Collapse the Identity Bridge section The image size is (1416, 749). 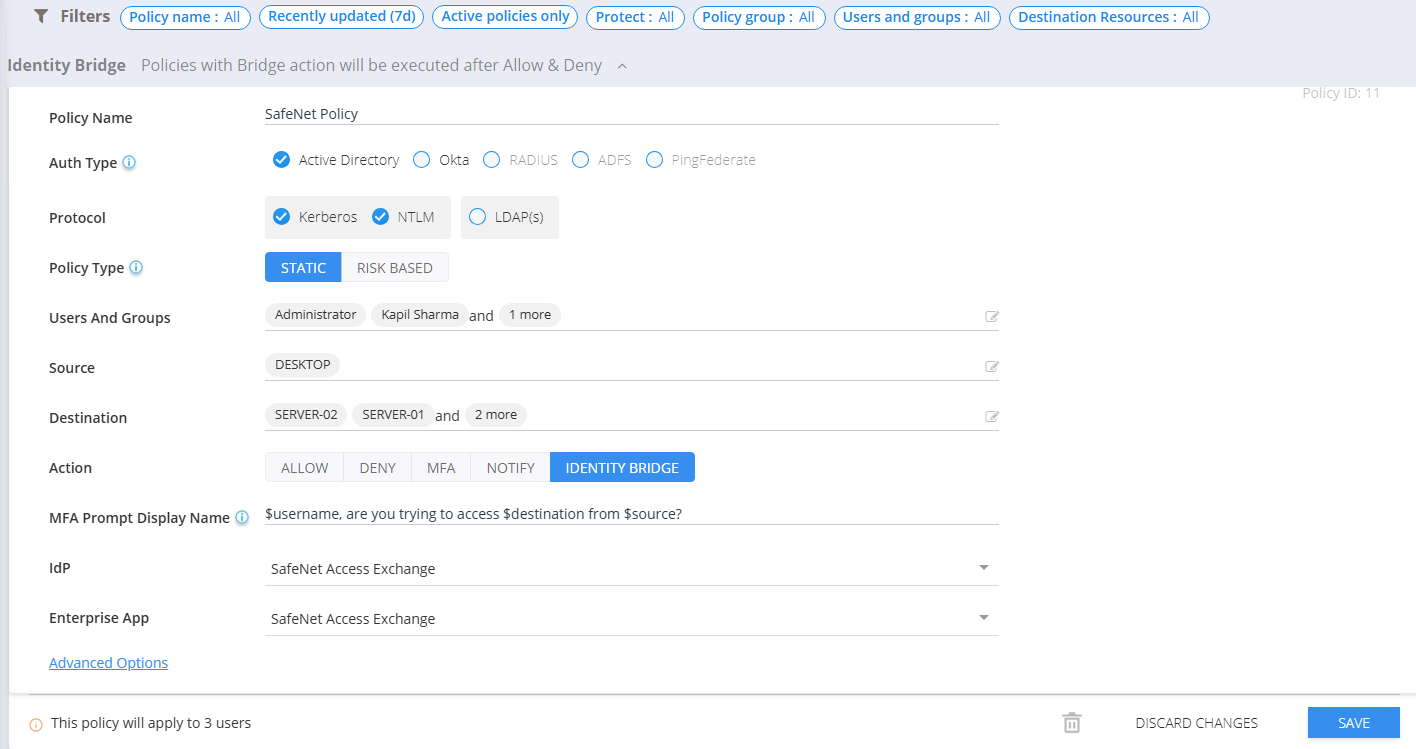coord(622,66)
